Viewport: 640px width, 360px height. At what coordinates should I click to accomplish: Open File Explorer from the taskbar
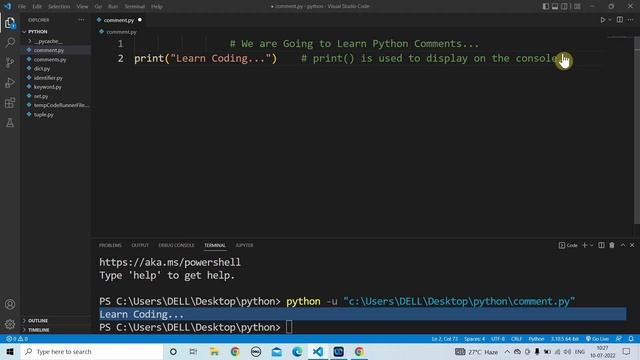[214, 351]
